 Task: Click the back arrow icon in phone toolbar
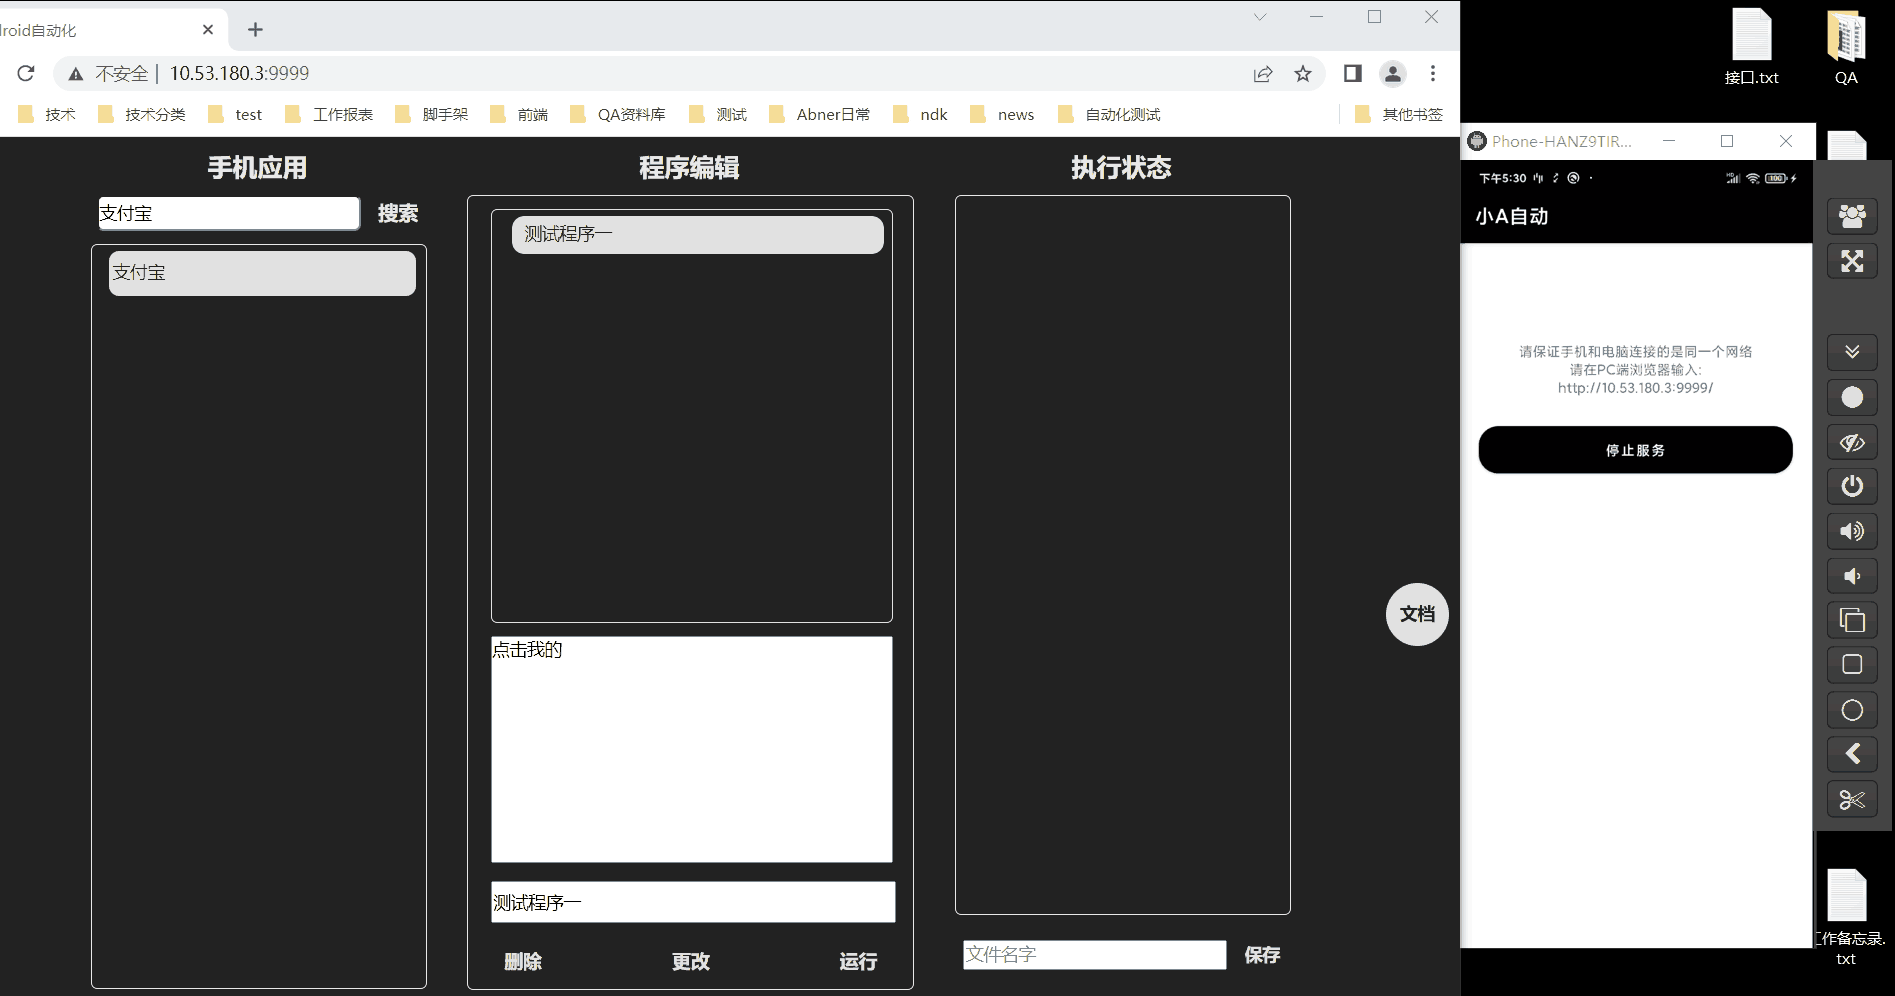(1852, 754)
